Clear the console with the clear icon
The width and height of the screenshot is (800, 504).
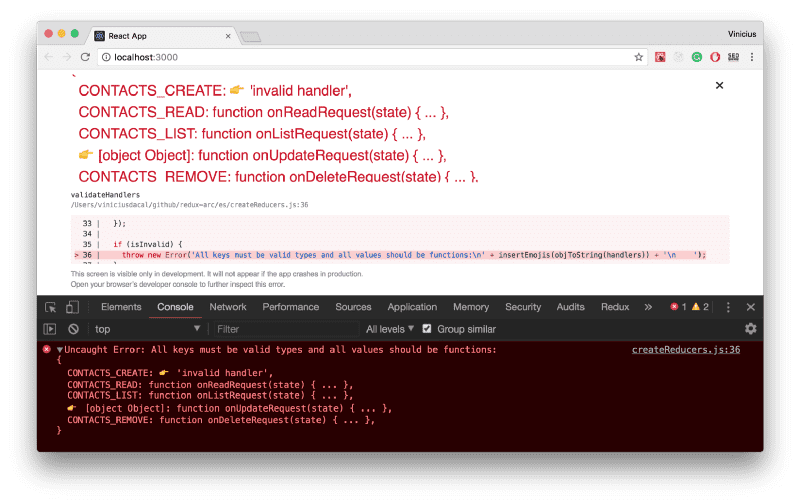(73, 329)
